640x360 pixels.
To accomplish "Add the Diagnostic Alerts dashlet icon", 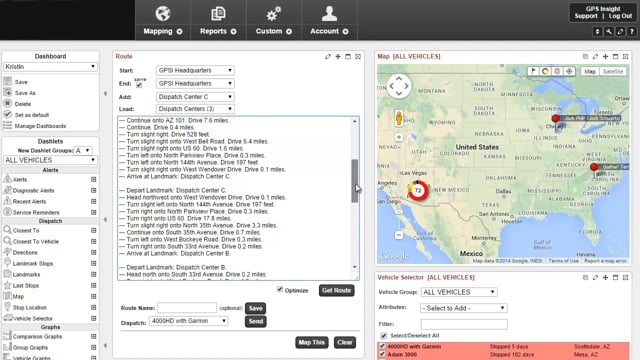I will (93, 190).
